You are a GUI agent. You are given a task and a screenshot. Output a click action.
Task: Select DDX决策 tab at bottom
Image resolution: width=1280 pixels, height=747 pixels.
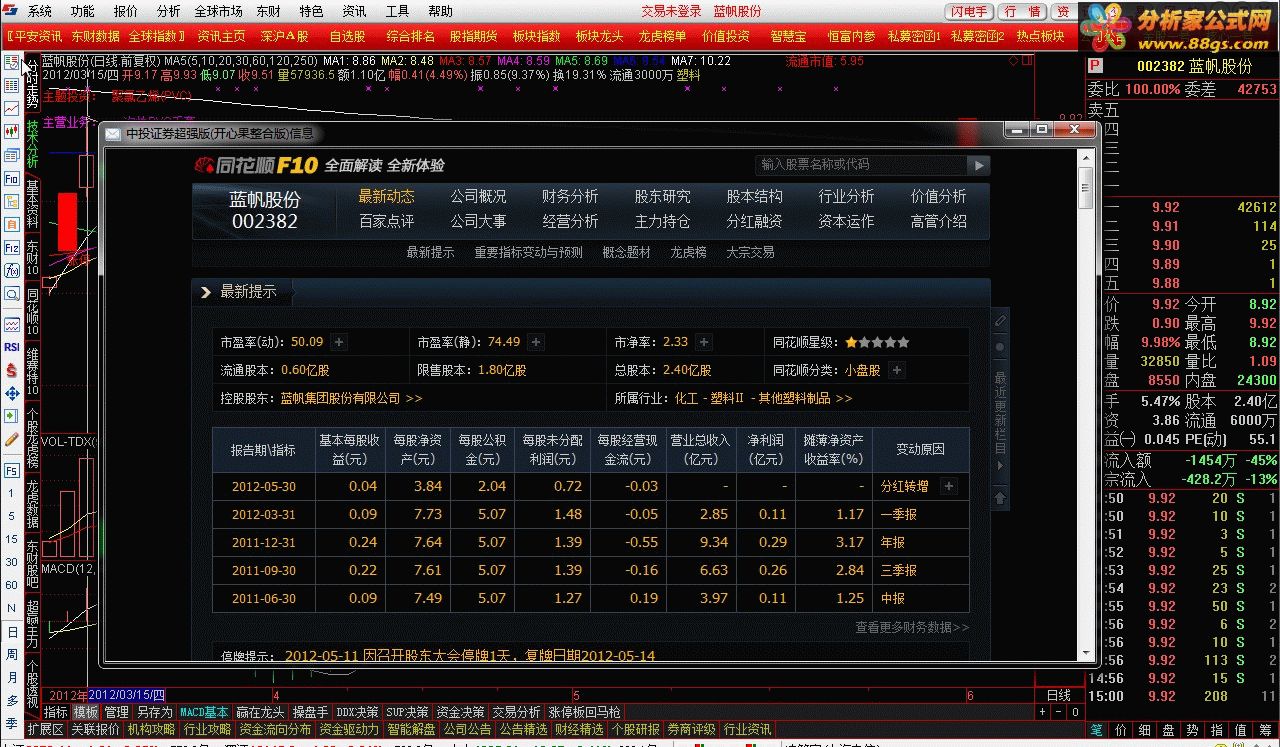pyautogui.click(x=357, y=712)
